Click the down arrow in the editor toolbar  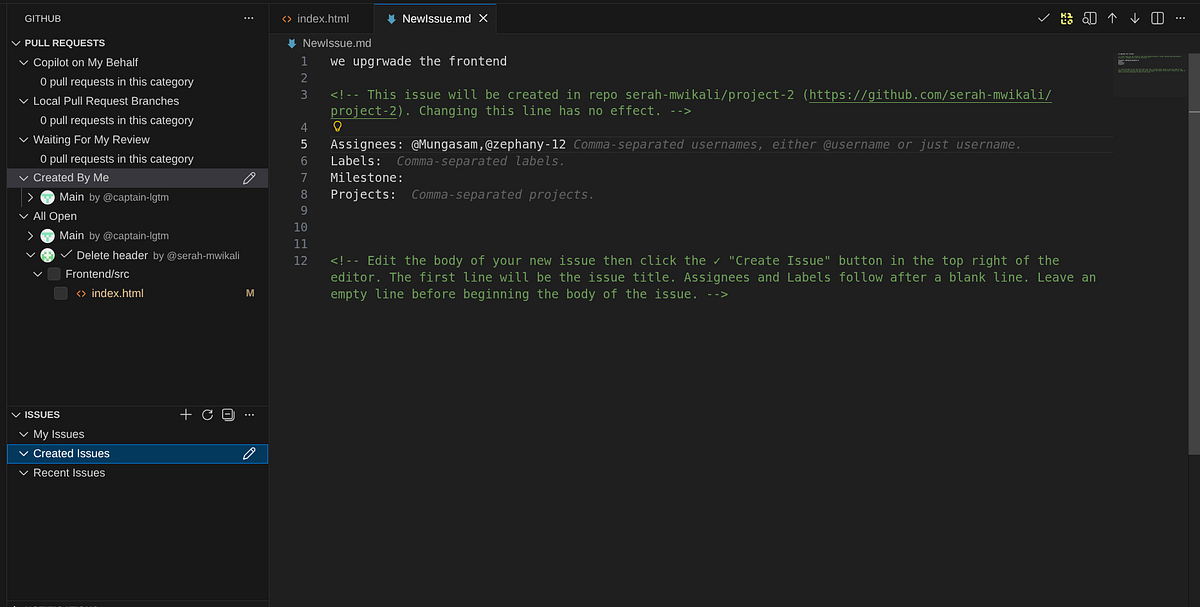[1135, 18]
